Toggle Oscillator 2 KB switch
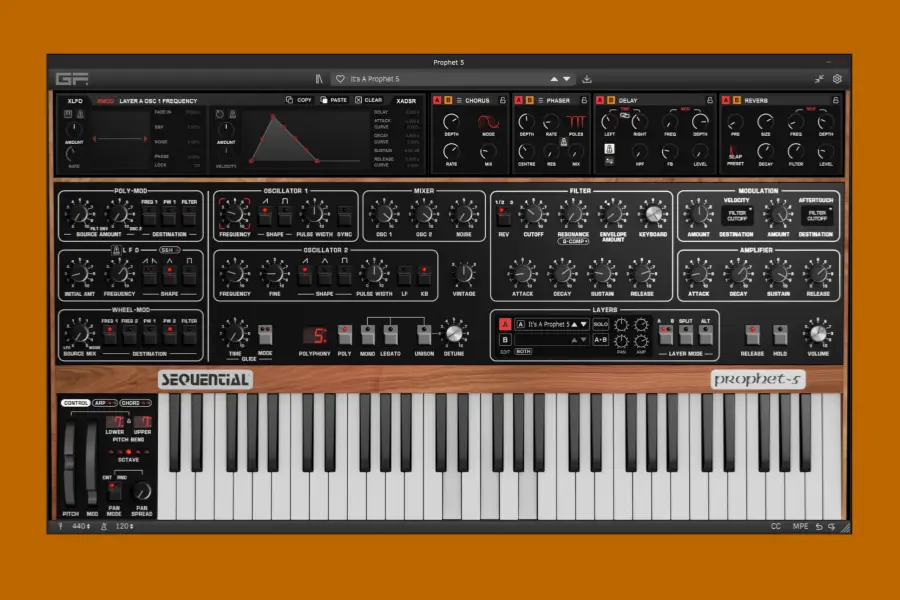Screen dimensions: 900x600 coord(424,275)
